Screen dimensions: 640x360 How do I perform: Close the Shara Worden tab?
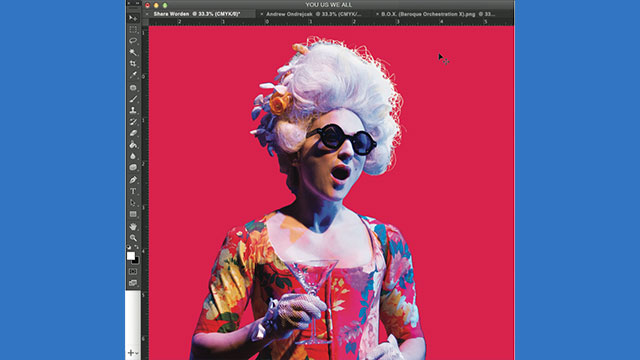[x=147, y=14]
